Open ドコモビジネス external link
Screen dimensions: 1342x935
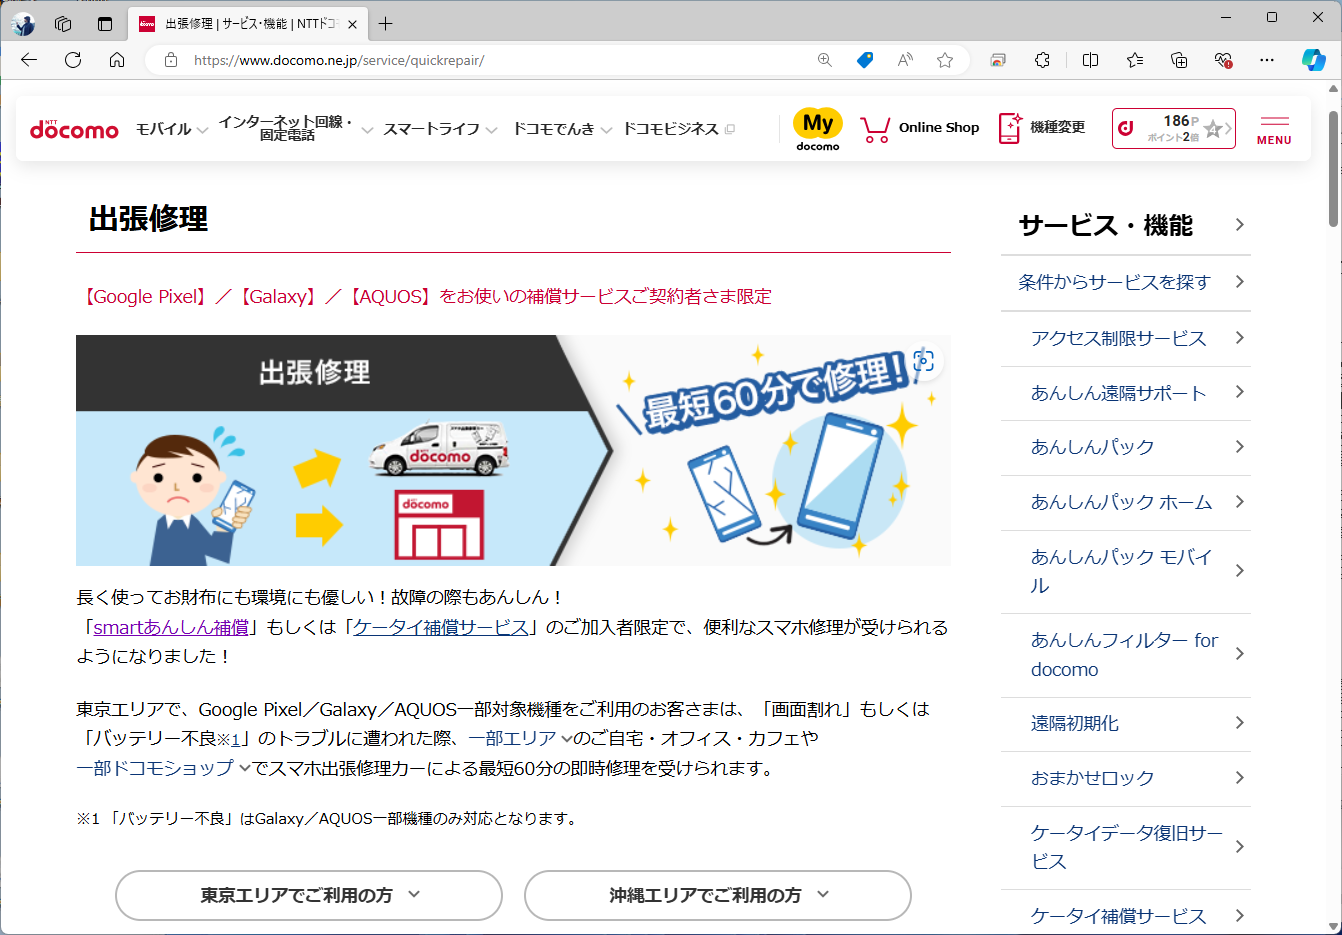(679, 129)
